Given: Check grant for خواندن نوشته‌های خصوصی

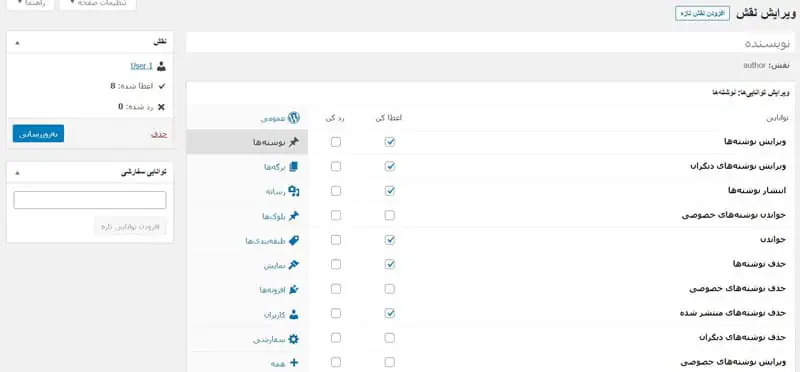Looking at the screenshot, I should click(390, 215).
